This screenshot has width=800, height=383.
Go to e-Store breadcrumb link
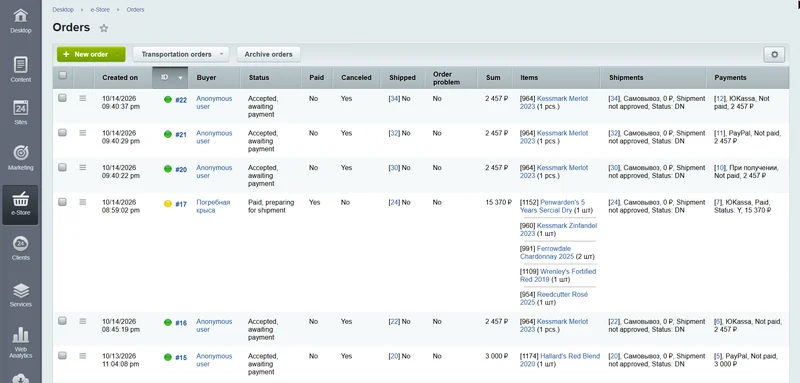point(100,10)
